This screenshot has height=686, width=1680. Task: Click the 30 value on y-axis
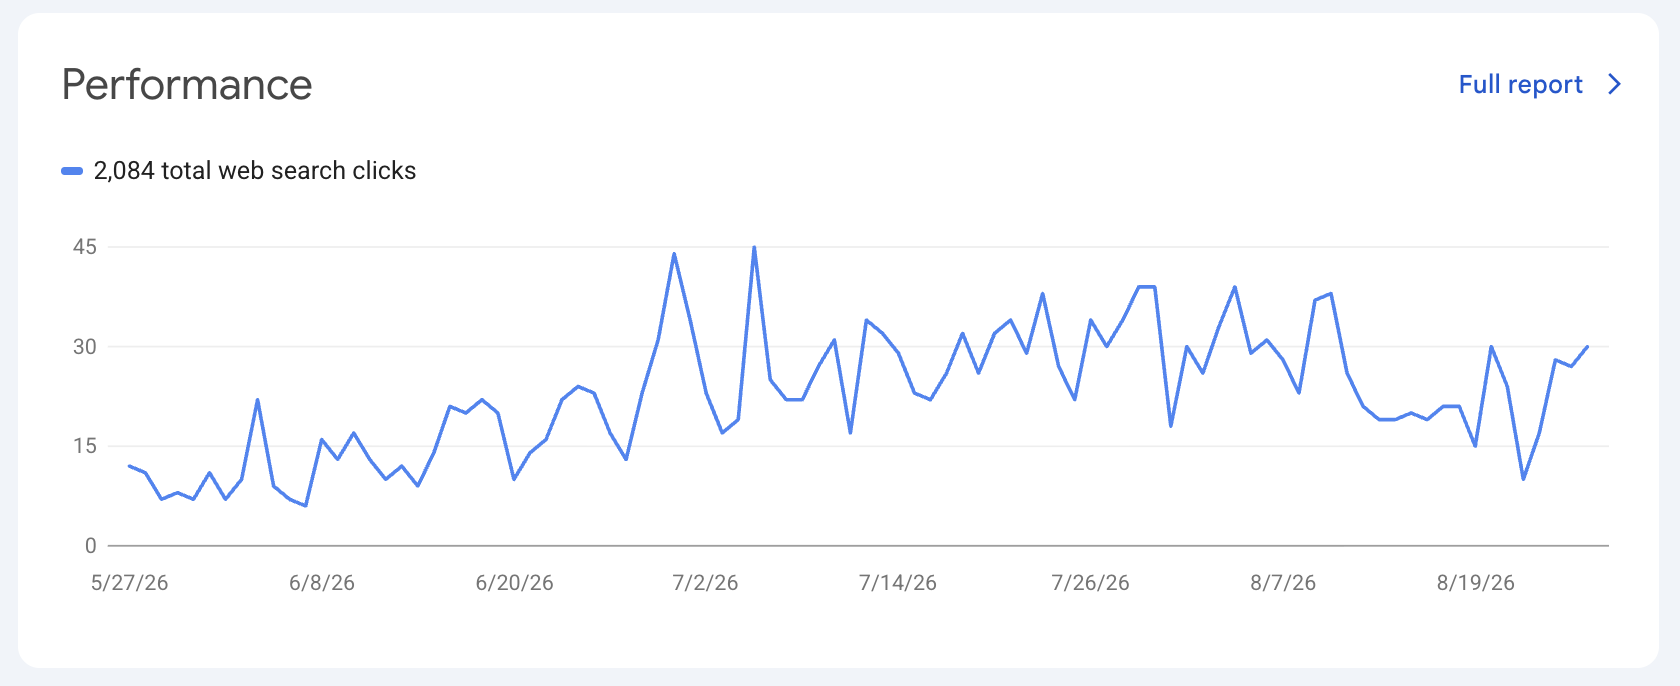85,347
